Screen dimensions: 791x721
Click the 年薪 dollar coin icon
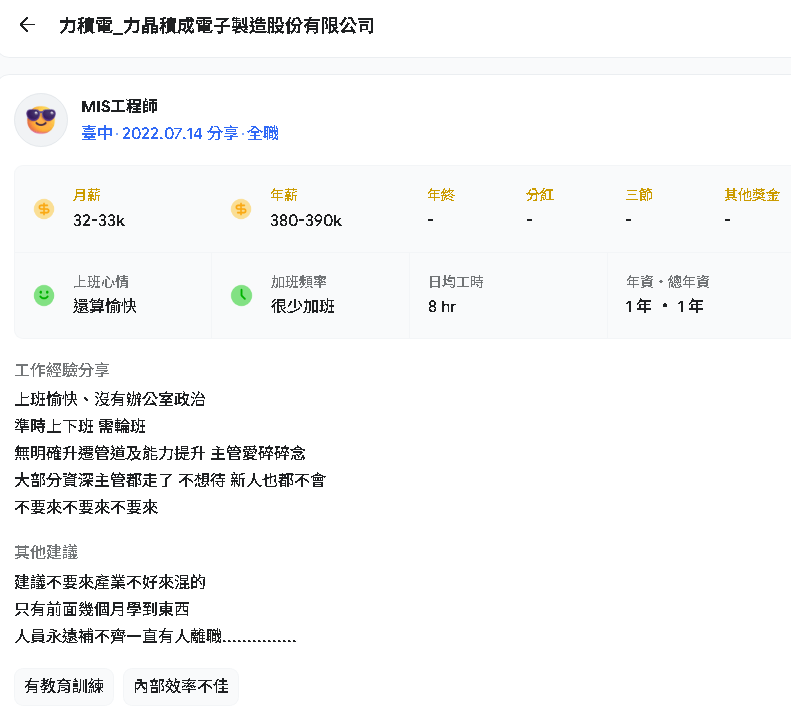coord(241,208)
